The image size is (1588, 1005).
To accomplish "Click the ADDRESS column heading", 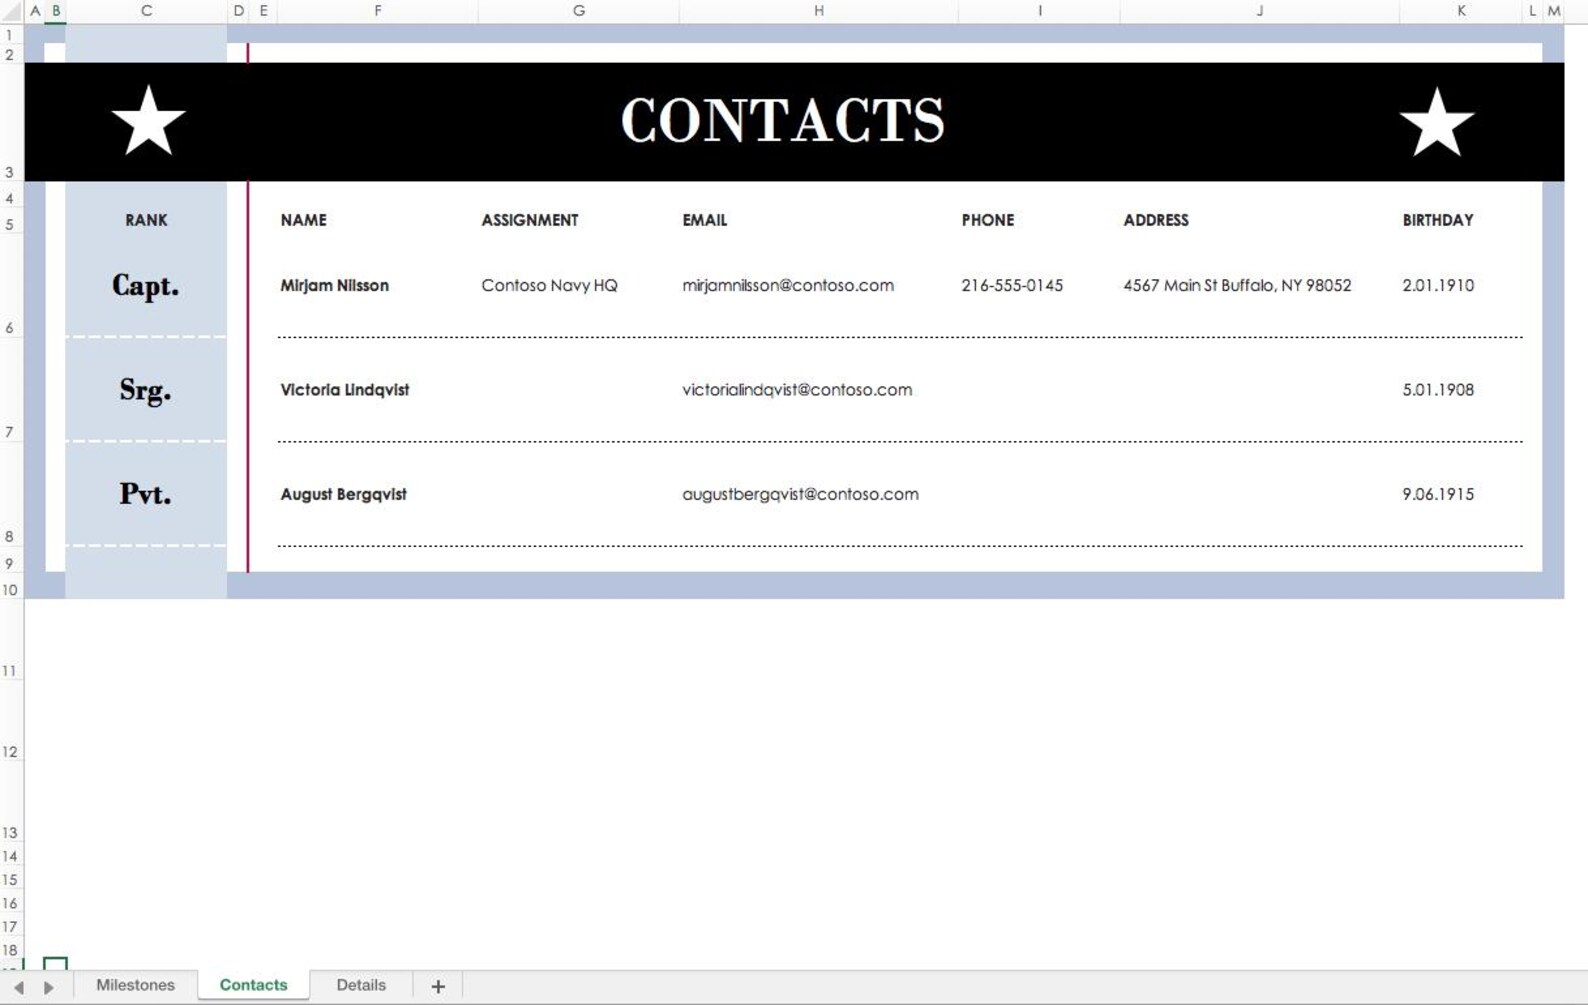I will 1156,220.
